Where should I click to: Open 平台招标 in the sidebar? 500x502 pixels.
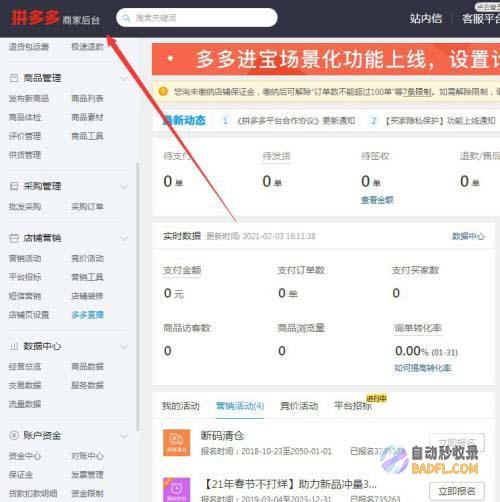(25, 277)
